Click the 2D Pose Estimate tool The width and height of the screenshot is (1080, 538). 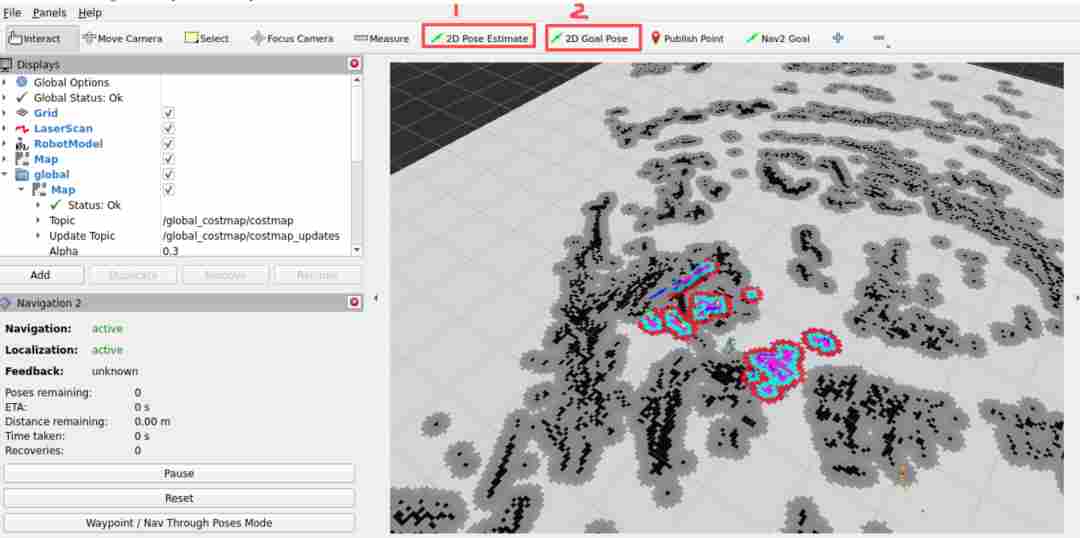click(x=479, y=38)
